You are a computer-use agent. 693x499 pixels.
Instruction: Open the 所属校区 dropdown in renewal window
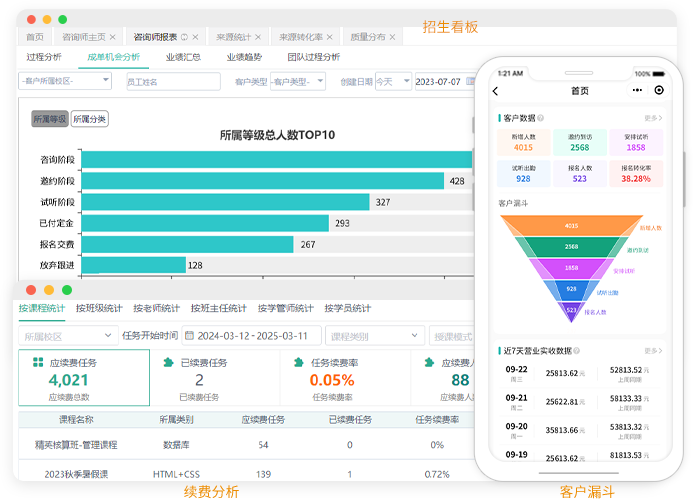click(x=68, y=336)
